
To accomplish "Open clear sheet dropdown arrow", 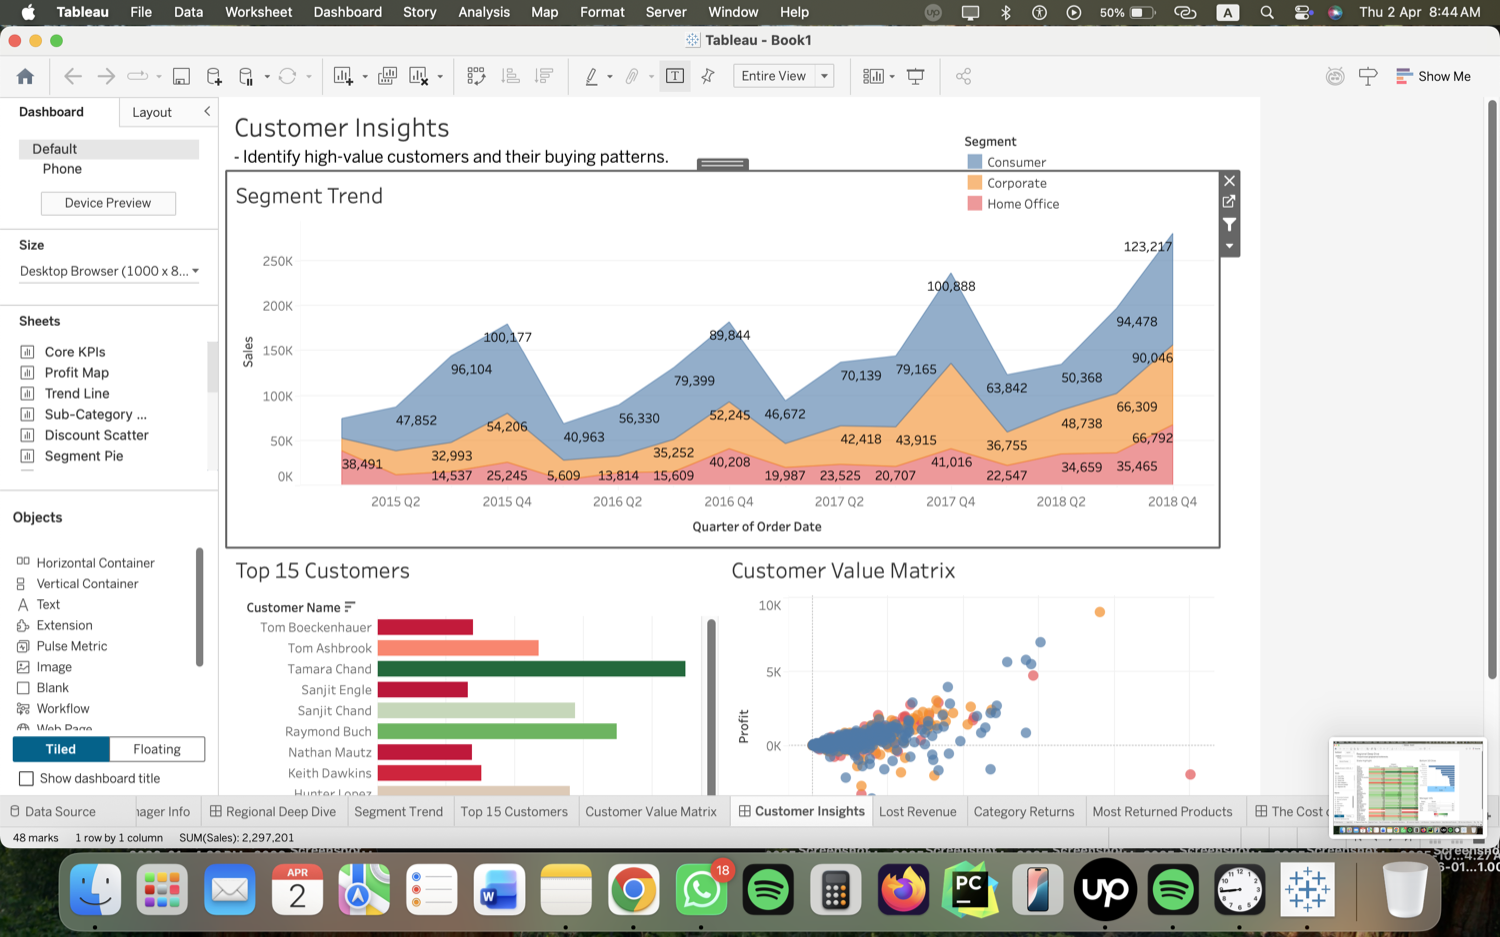I will coord(440,77).
